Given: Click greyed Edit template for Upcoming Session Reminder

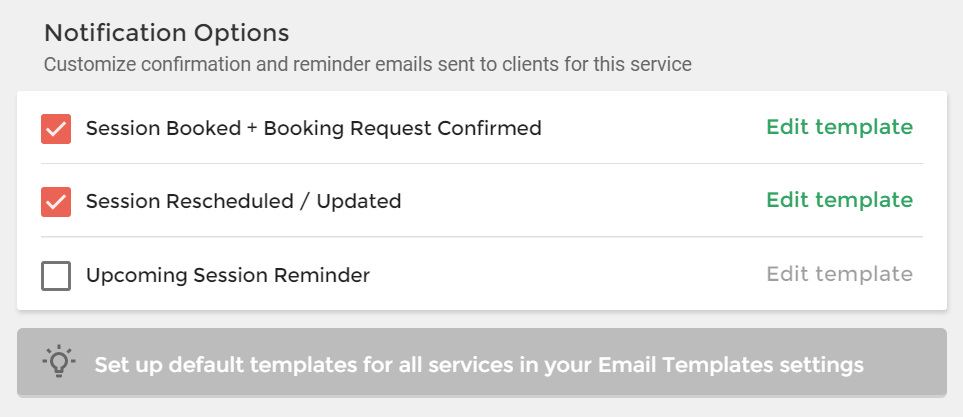Looking at the screenshot, I should pyautogui.click(x=840, y=275).
